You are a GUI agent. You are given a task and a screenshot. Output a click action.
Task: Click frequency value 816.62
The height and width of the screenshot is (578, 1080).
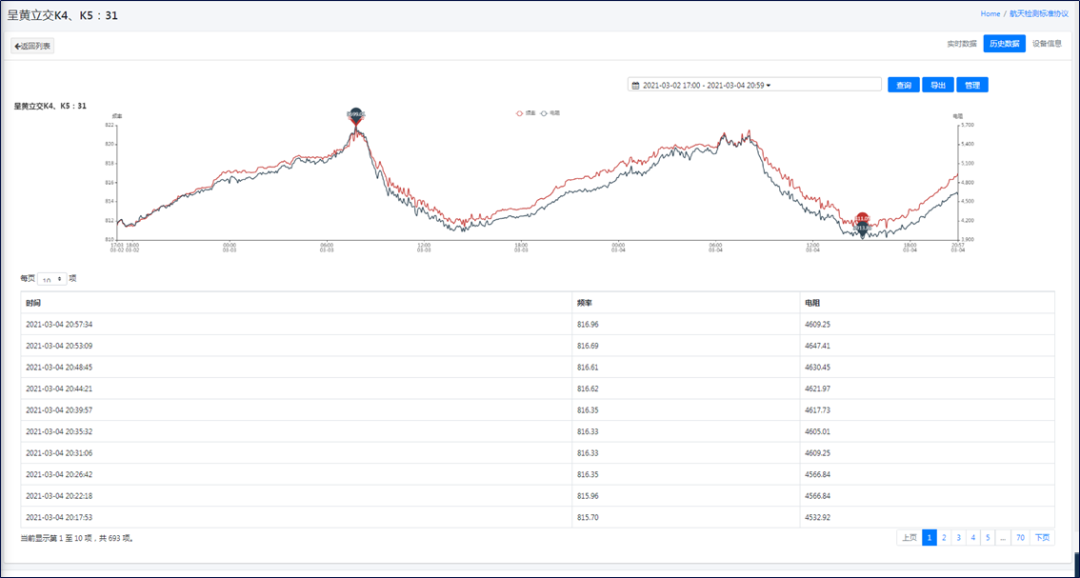pyautogui.click(x=588, y=389)
